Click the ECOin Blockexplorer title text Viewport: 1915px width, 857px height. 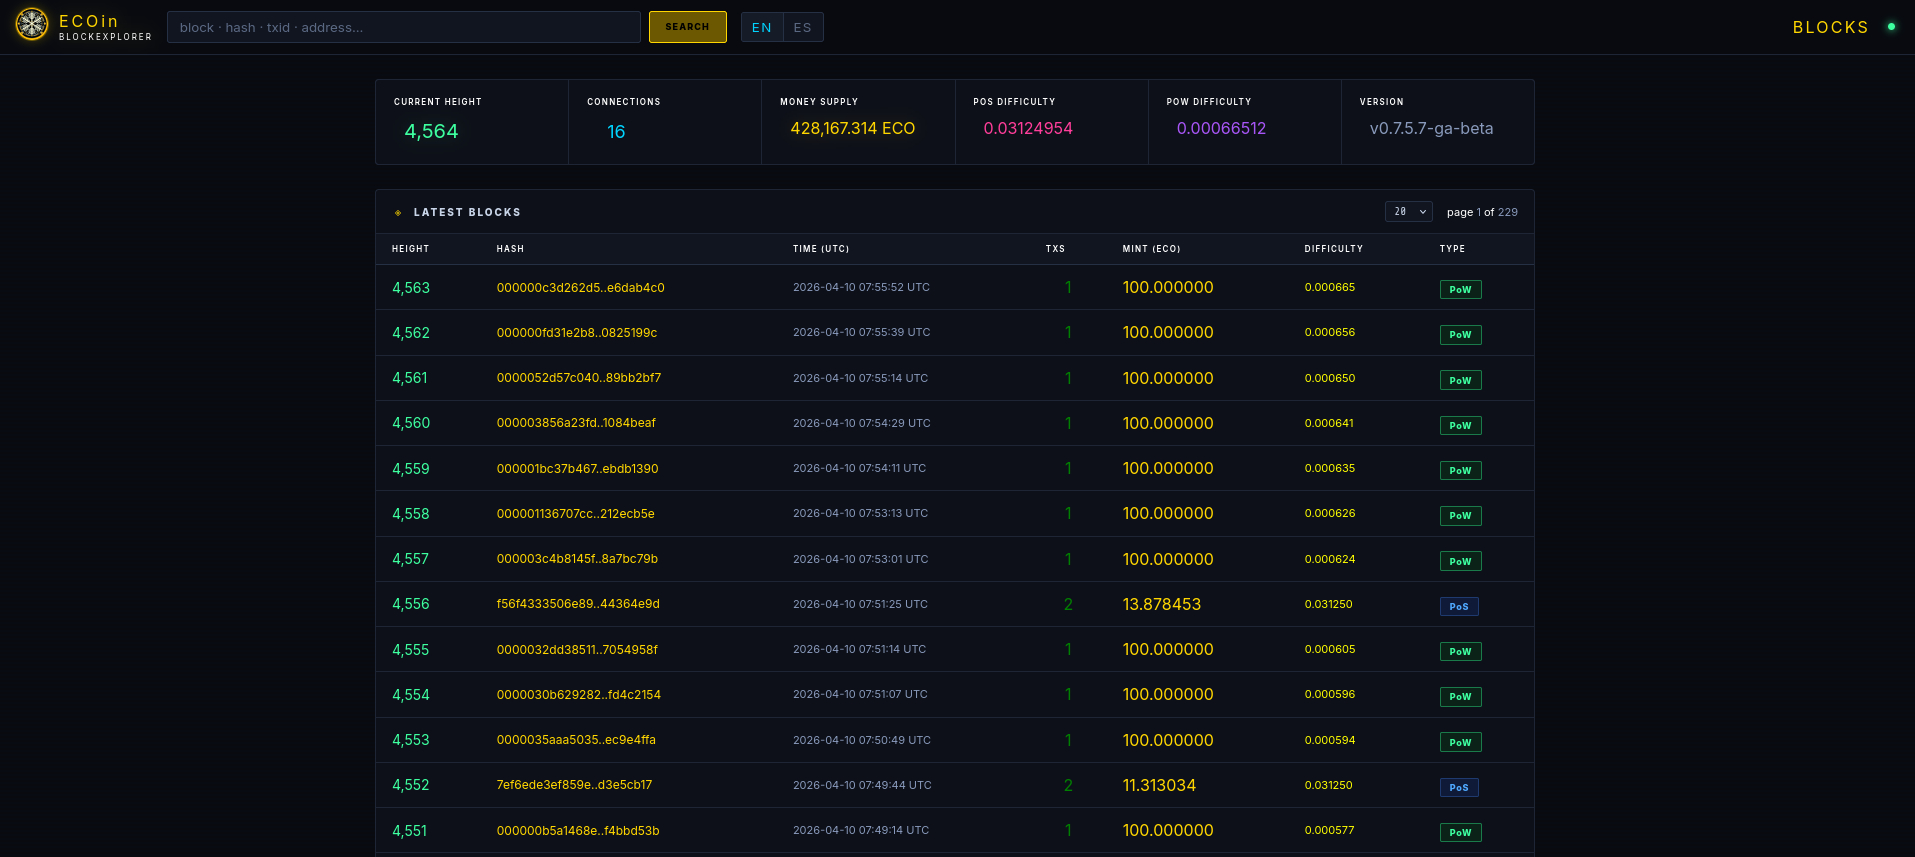104,27
